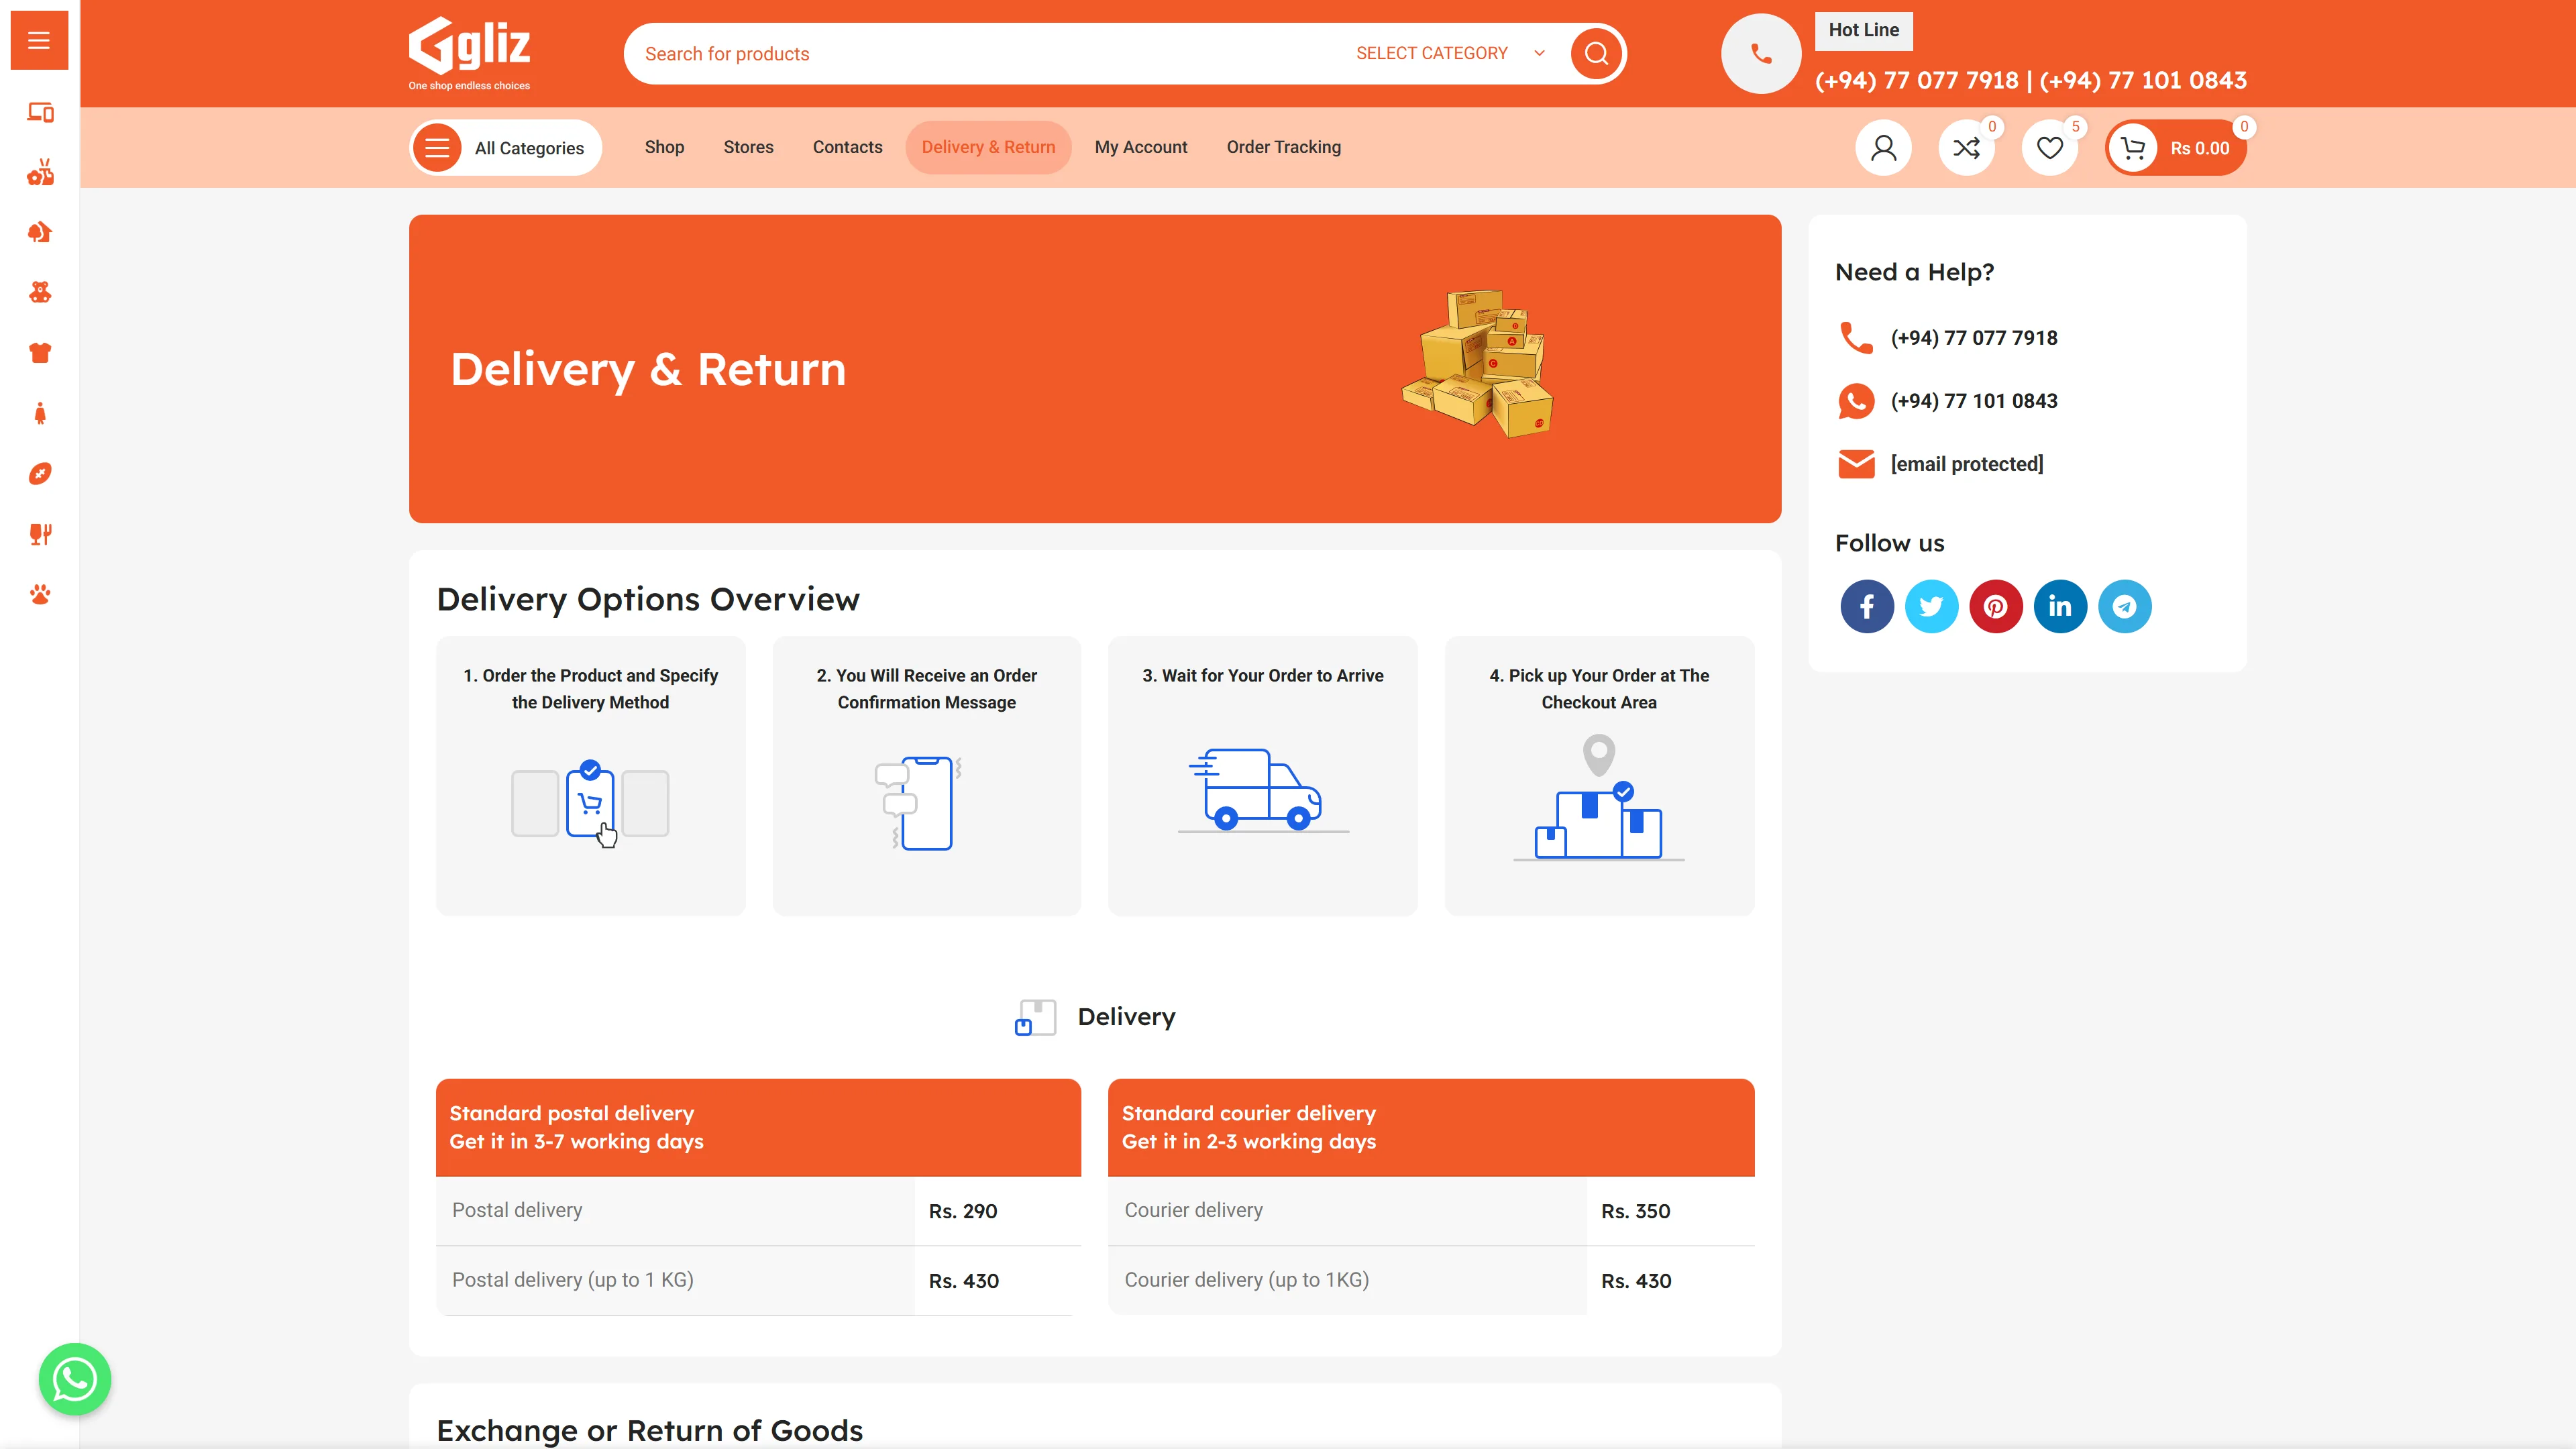Open the Telegram social icon
Image resolution: width=2576 pixels, height=1449 pixels.
point(2124,606)
